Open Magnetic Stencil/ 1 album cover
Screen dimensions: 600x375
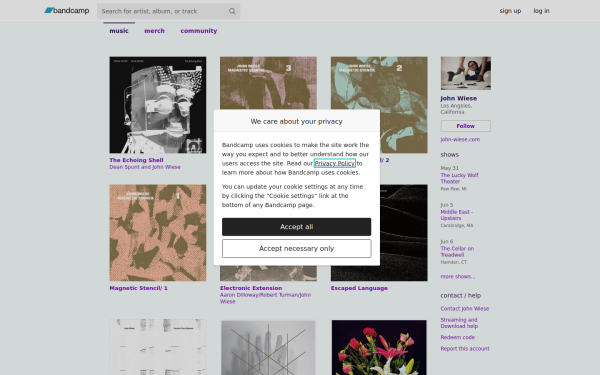point(158,233)
